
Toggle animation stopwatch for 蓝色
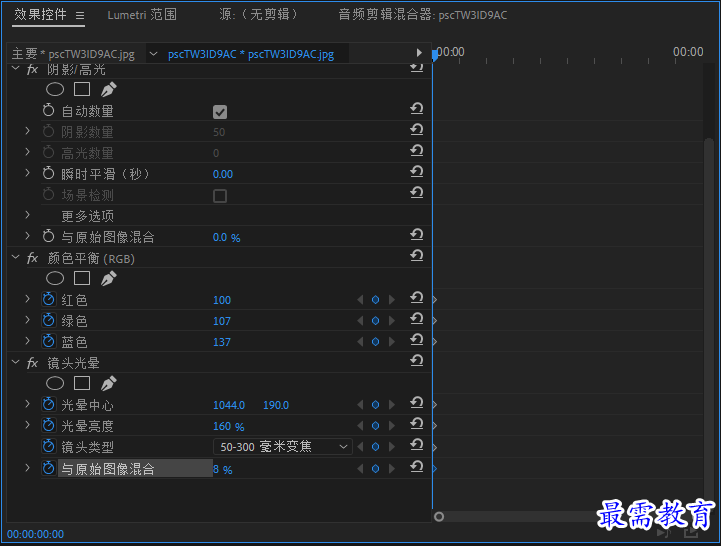[x=48, y=341]
